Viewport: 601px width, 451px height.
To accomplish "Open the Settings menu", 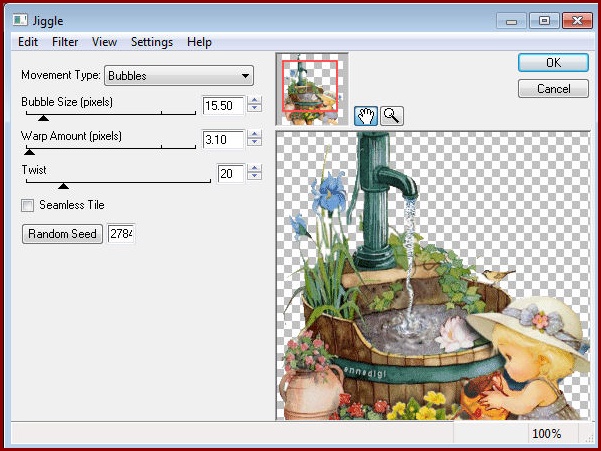I will [x=152, y=41].
